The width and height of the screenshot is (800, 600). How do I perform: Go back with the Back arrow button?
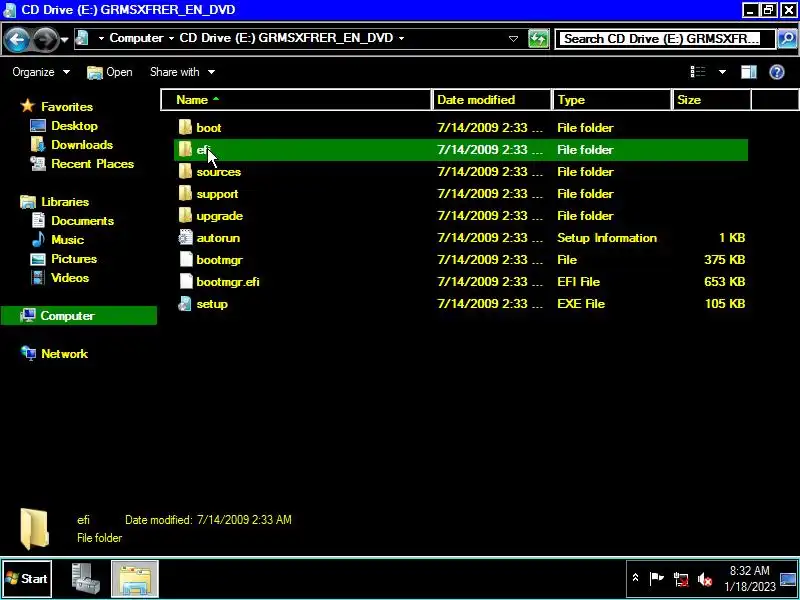click(16, 39)
